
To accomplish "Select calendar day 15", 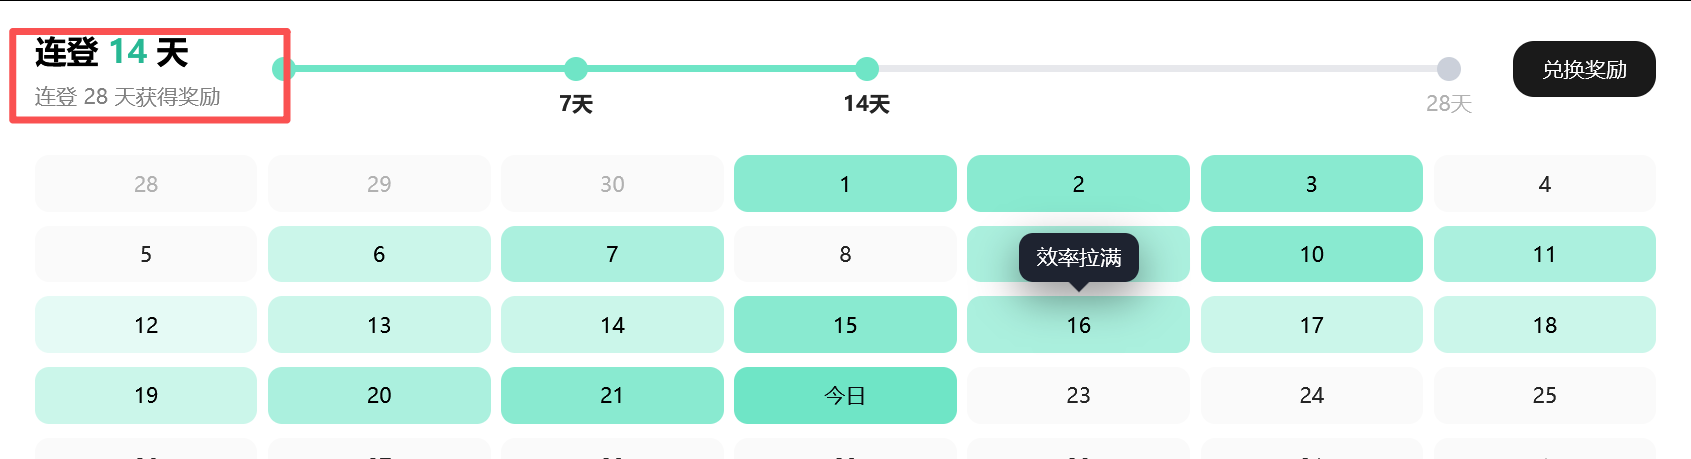I will (x=845, y=325).
